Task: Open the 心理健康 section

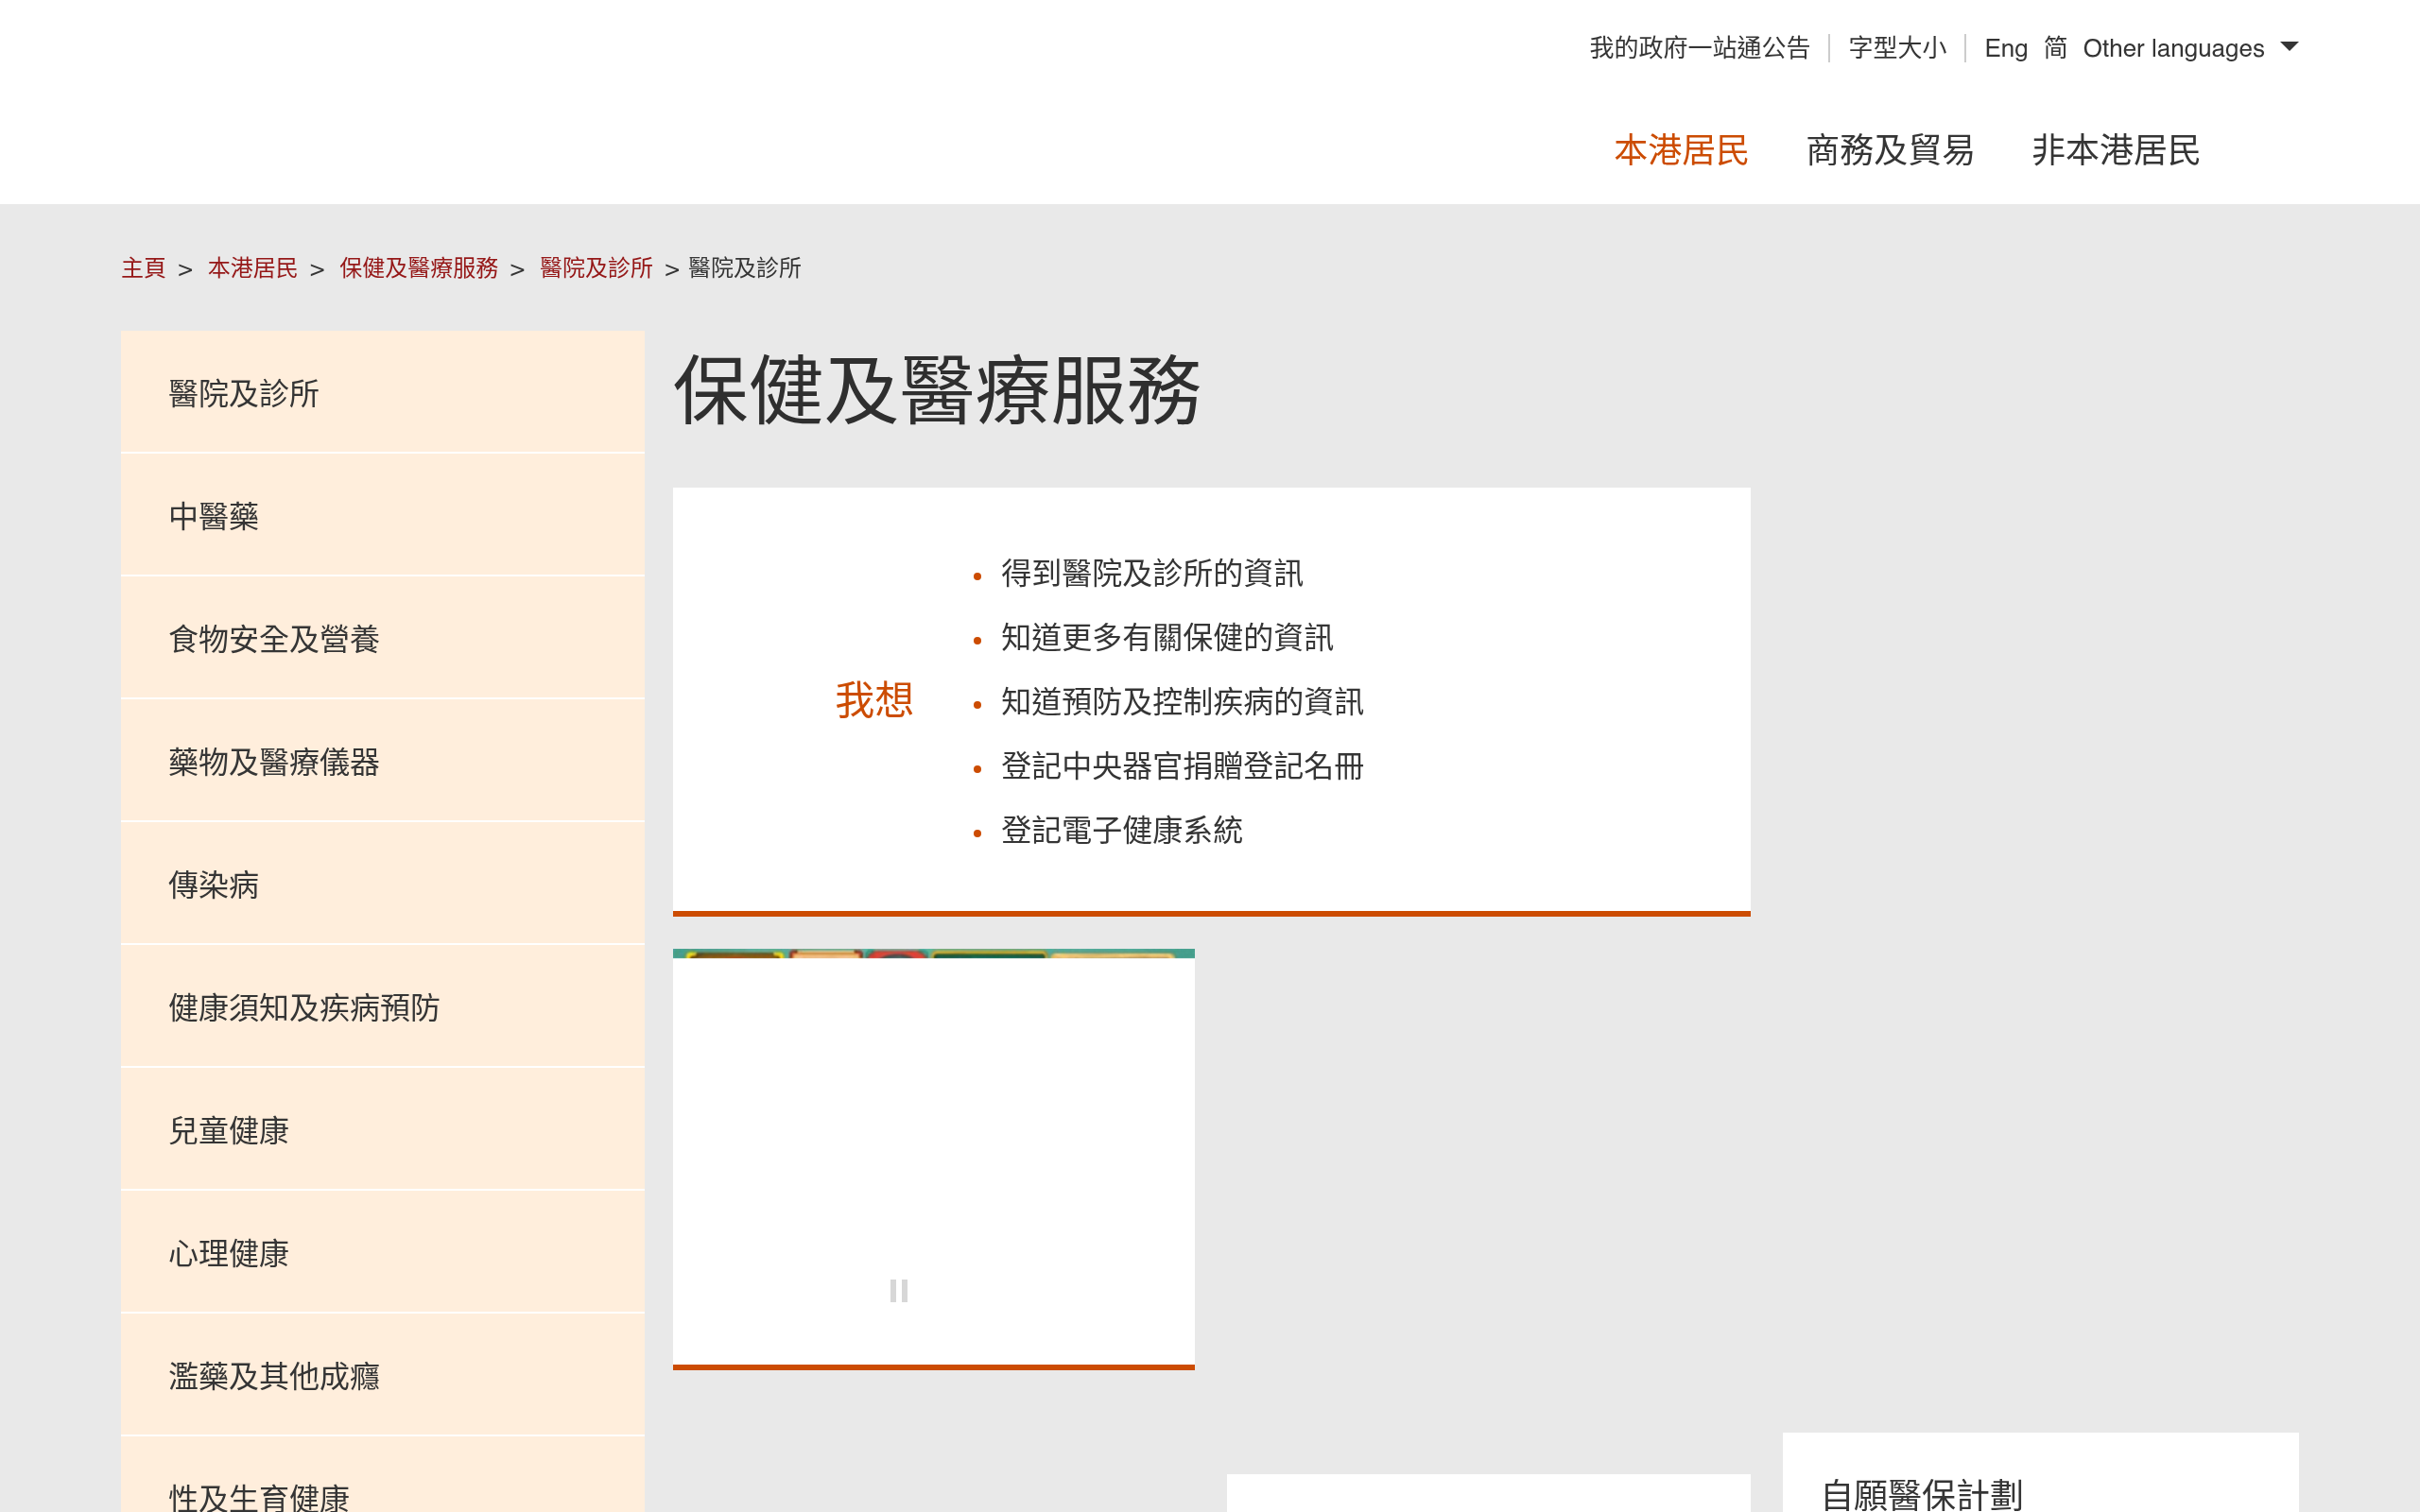Action: tap(230, 1255)
